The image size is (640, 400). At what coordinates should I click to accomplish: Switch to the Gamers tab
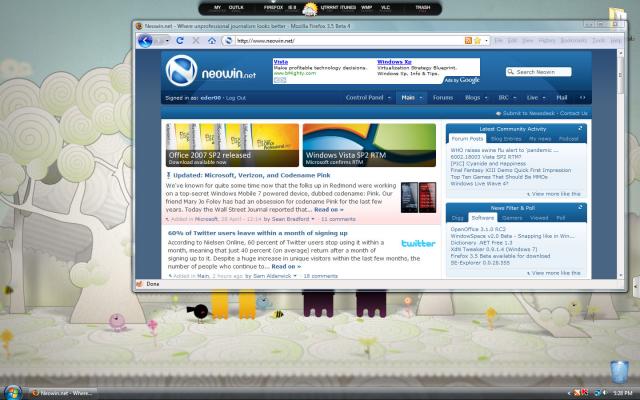coord(512,218)
